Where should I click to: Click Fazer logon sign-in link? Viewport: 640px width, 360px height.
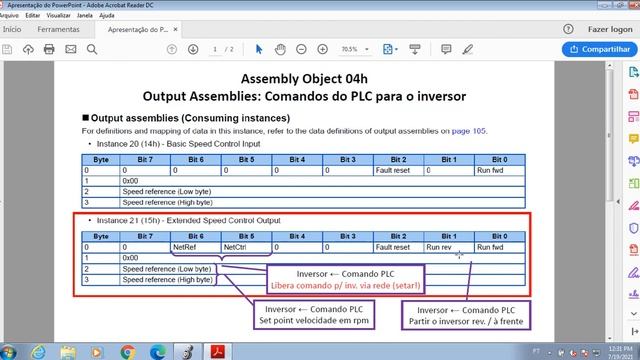click(x=610, y=29)
